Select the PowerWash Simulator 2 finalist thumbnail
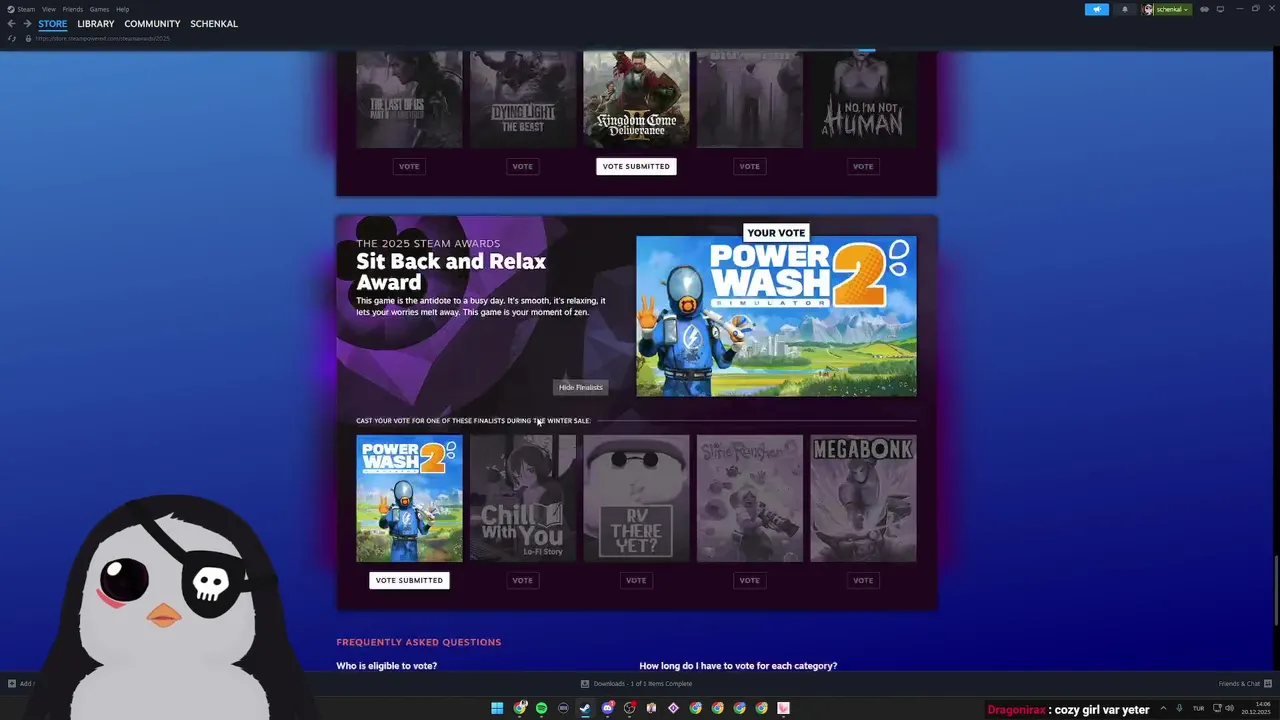The width and height of the screenshot is (1280, 720). tap(409, 498)
